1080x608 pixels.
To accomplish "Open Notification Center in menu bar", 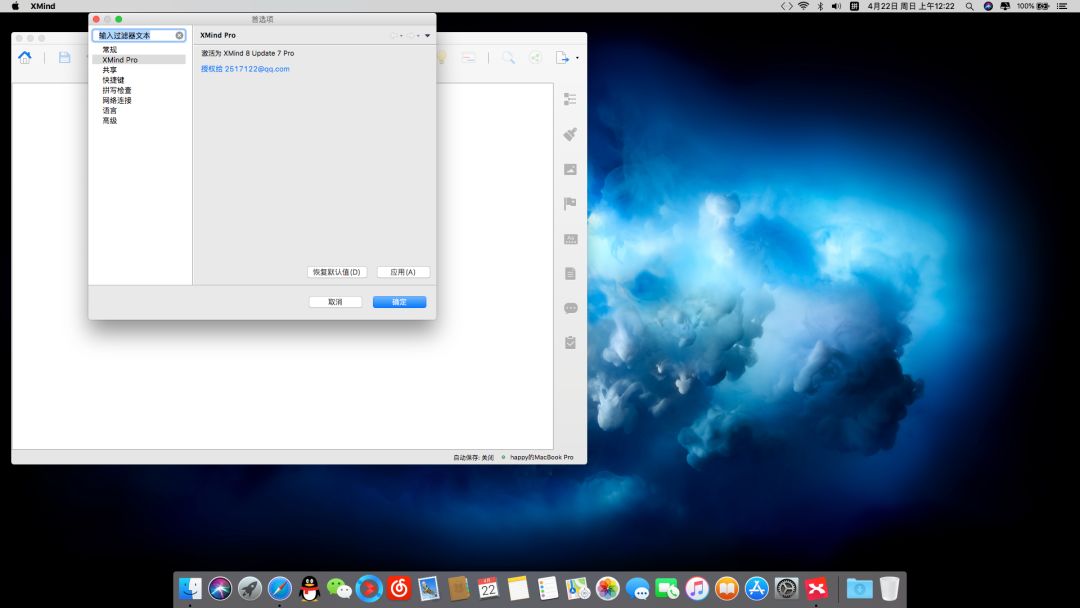I will tap(1061, 6).
